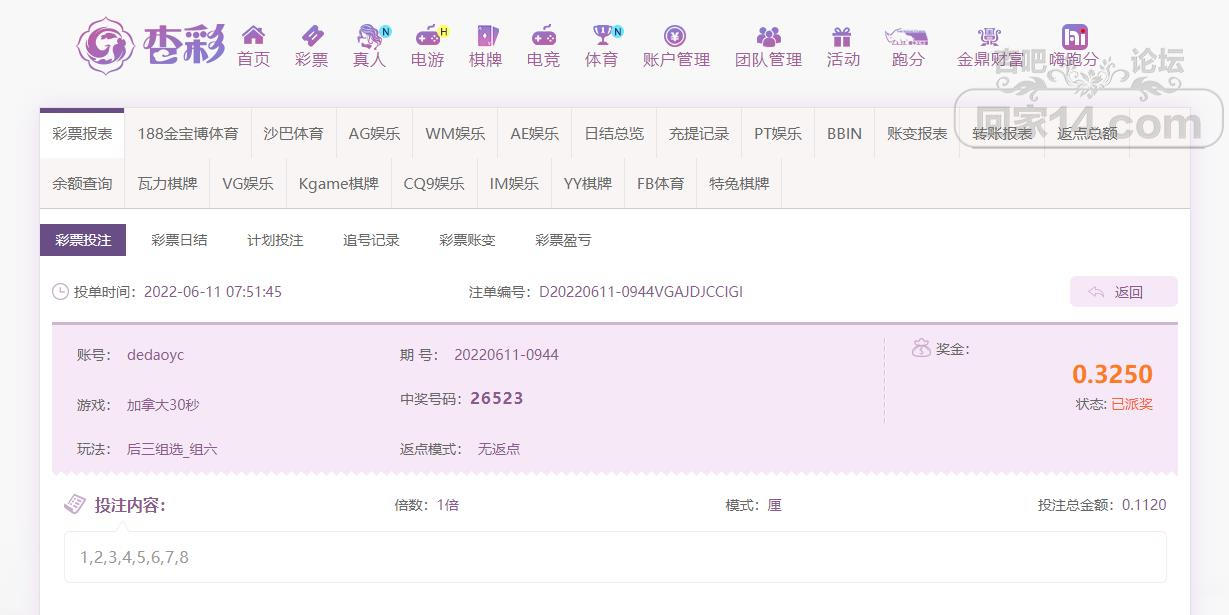Viewport: 1229px width, 615px height.
Task: Select the 彩票盈亏 sub-tab
Action: (x=563, y=240)
